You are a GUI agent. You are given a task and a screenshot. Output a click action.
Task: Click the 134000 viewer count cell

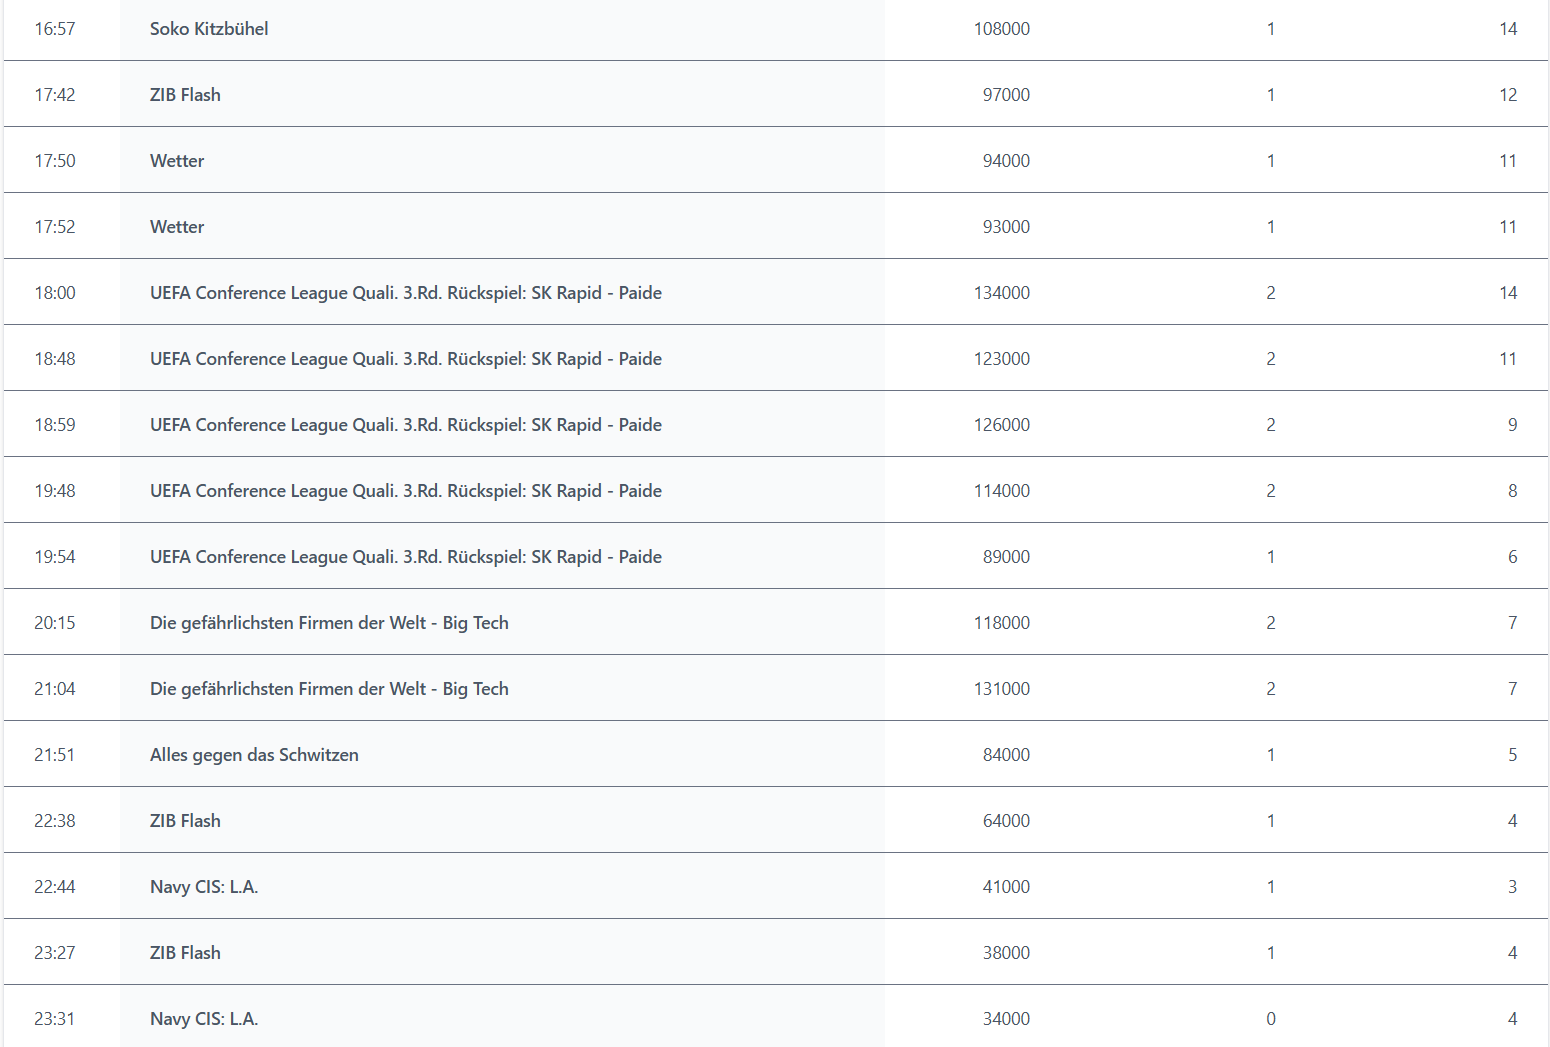pyautogui.click(x=1002, y=293)
